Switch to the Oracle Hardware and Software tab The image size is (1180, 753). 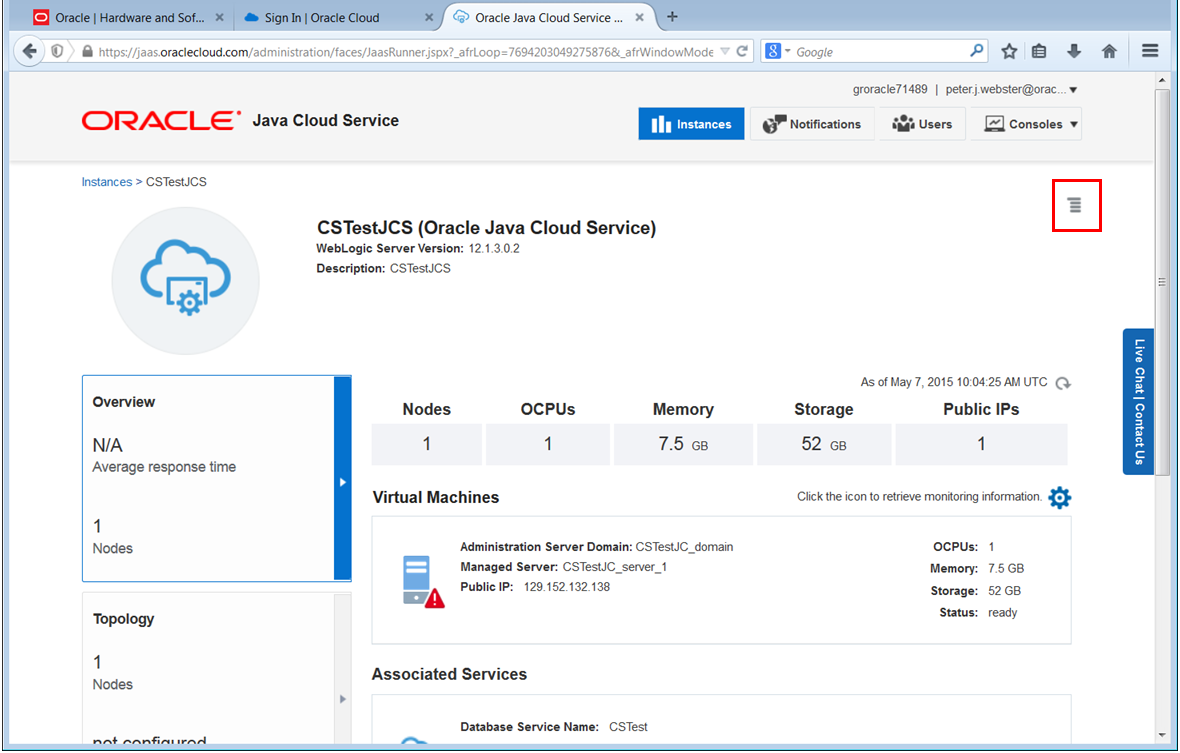click(128, 17)
